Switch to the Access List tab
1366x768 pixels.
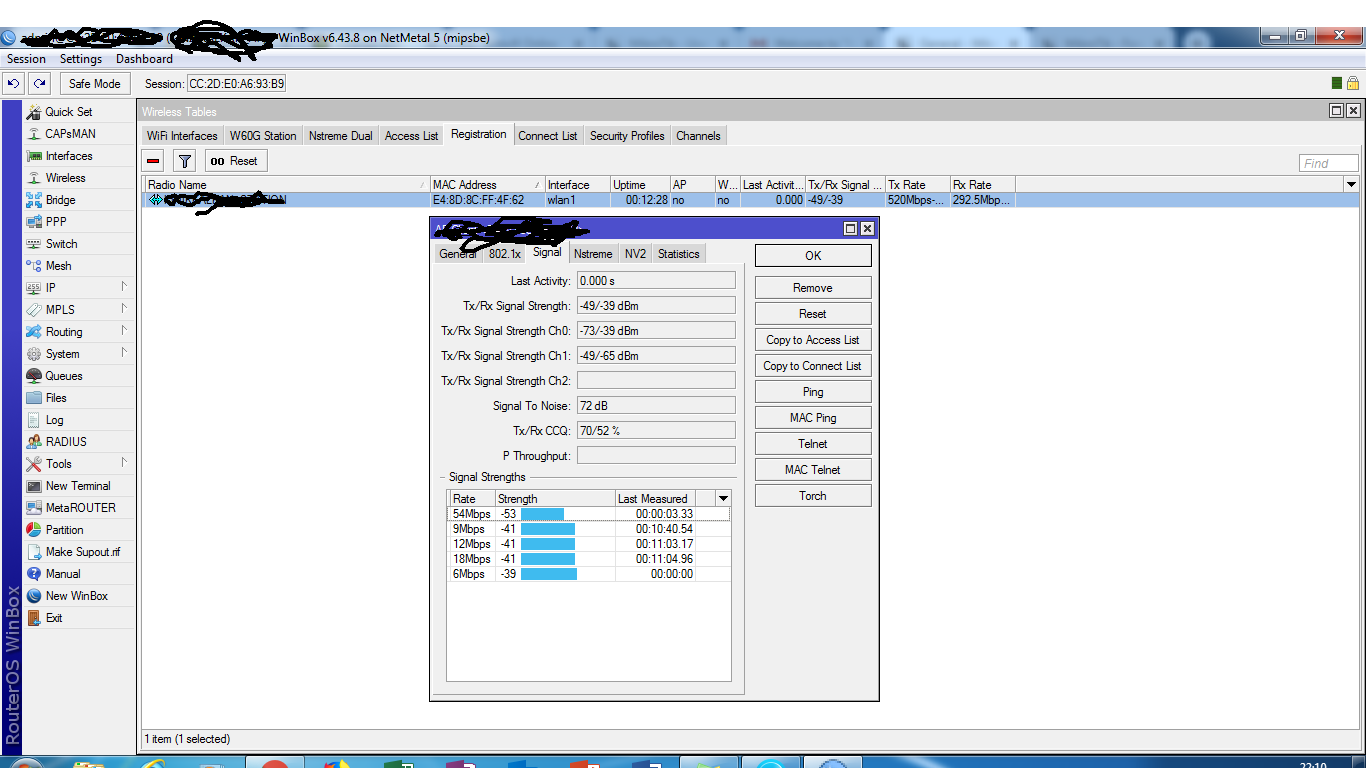[x=411, y=136]
